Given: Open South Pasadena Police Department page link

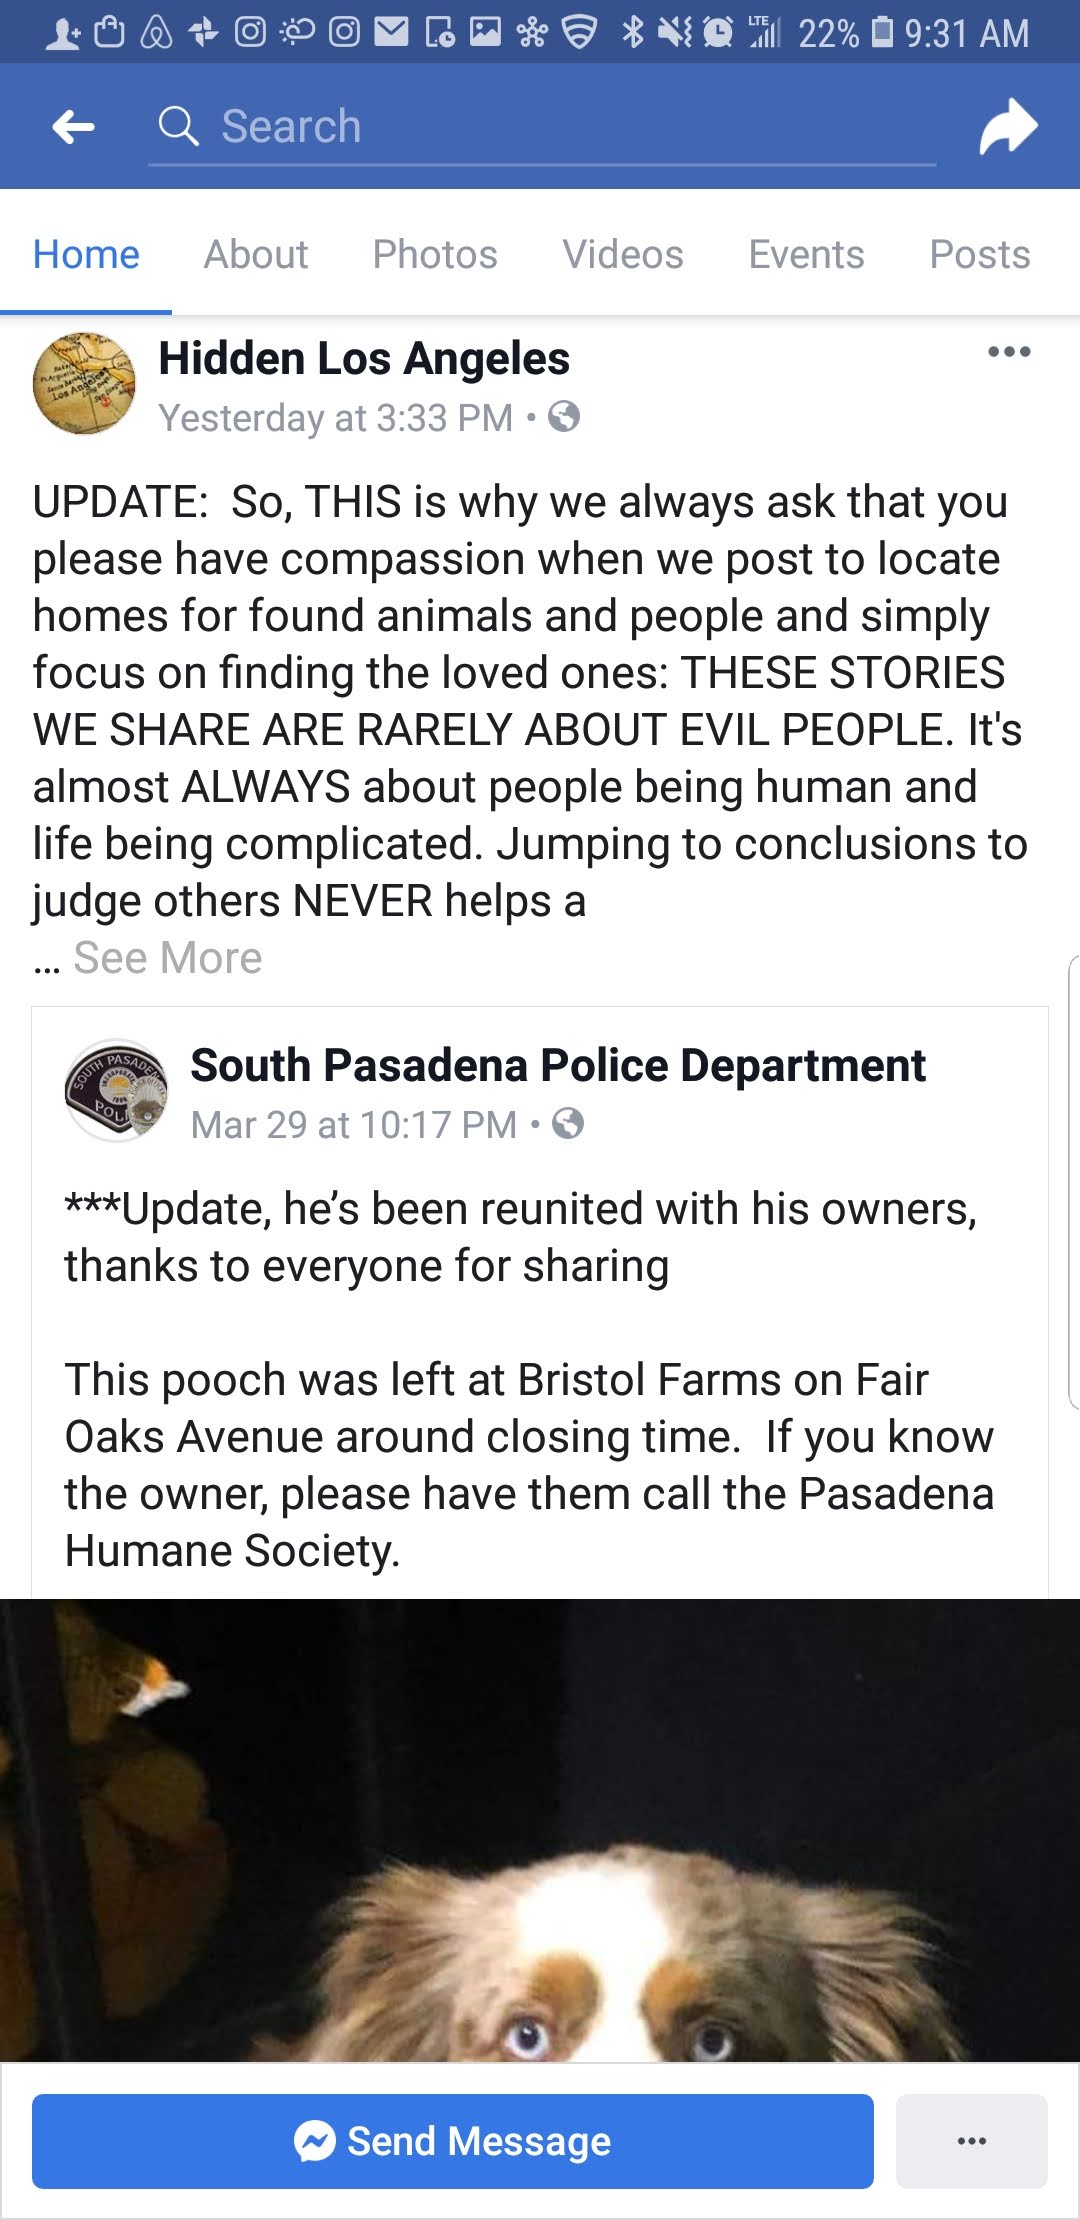Looking at the screenshot, I should click(558, 1066).
